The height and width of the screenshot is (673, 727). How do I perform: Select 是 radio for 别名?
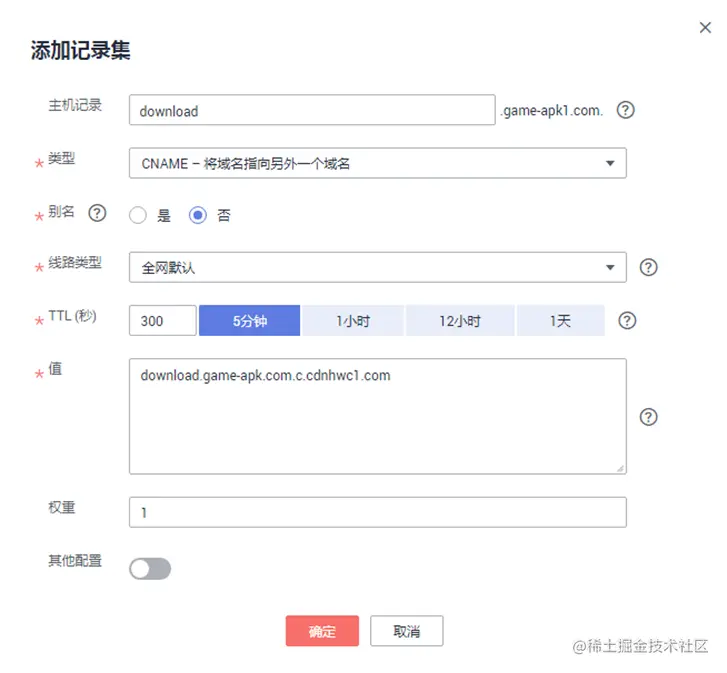[x=138, y=215]
